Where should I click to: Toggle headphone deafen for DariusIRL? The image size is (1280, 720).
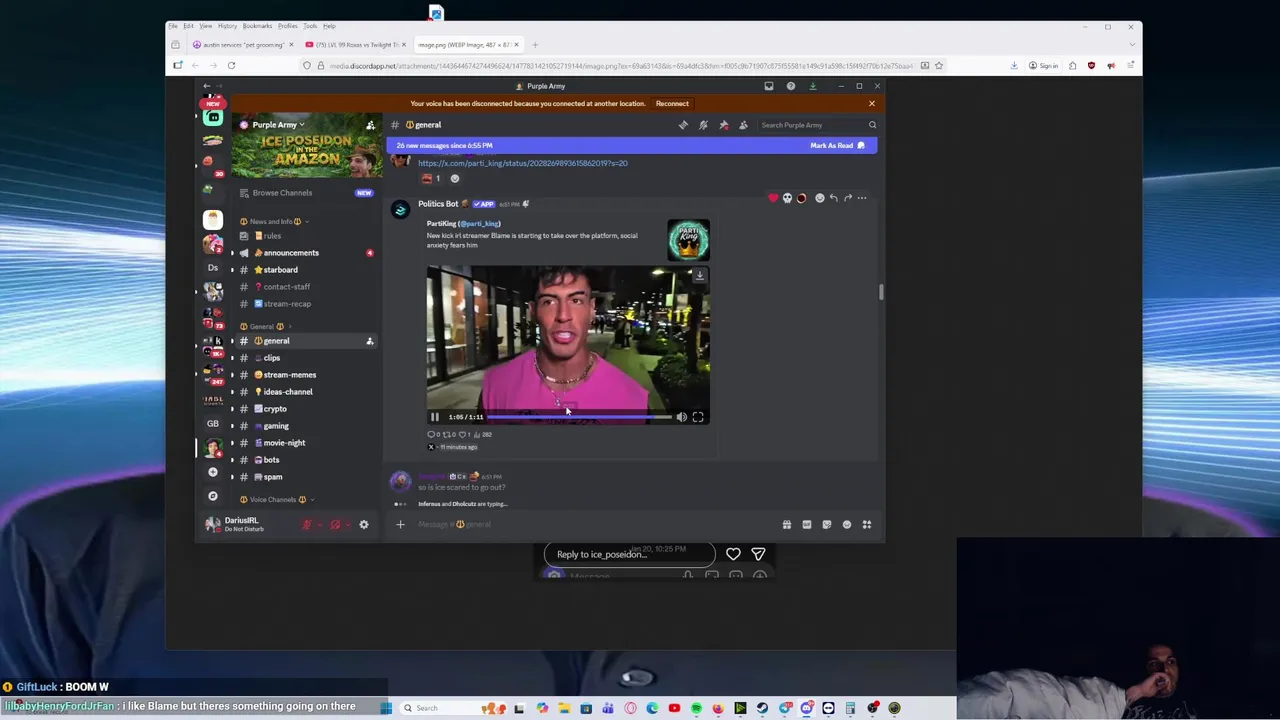pyautogui.click(x=335, y=524)
